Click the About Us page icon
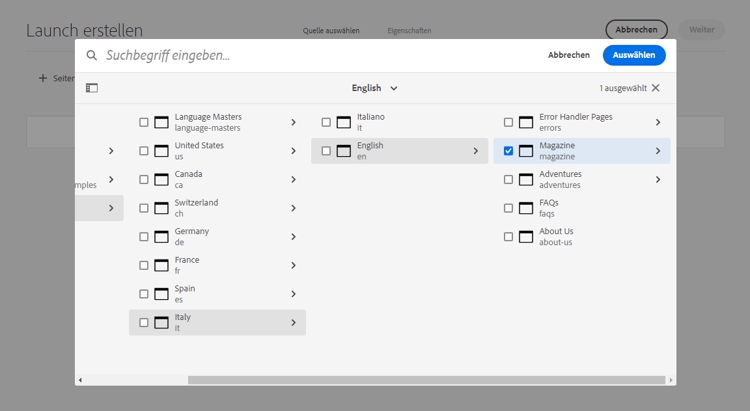This screenshot has width=750, height=411. (526, 237)
